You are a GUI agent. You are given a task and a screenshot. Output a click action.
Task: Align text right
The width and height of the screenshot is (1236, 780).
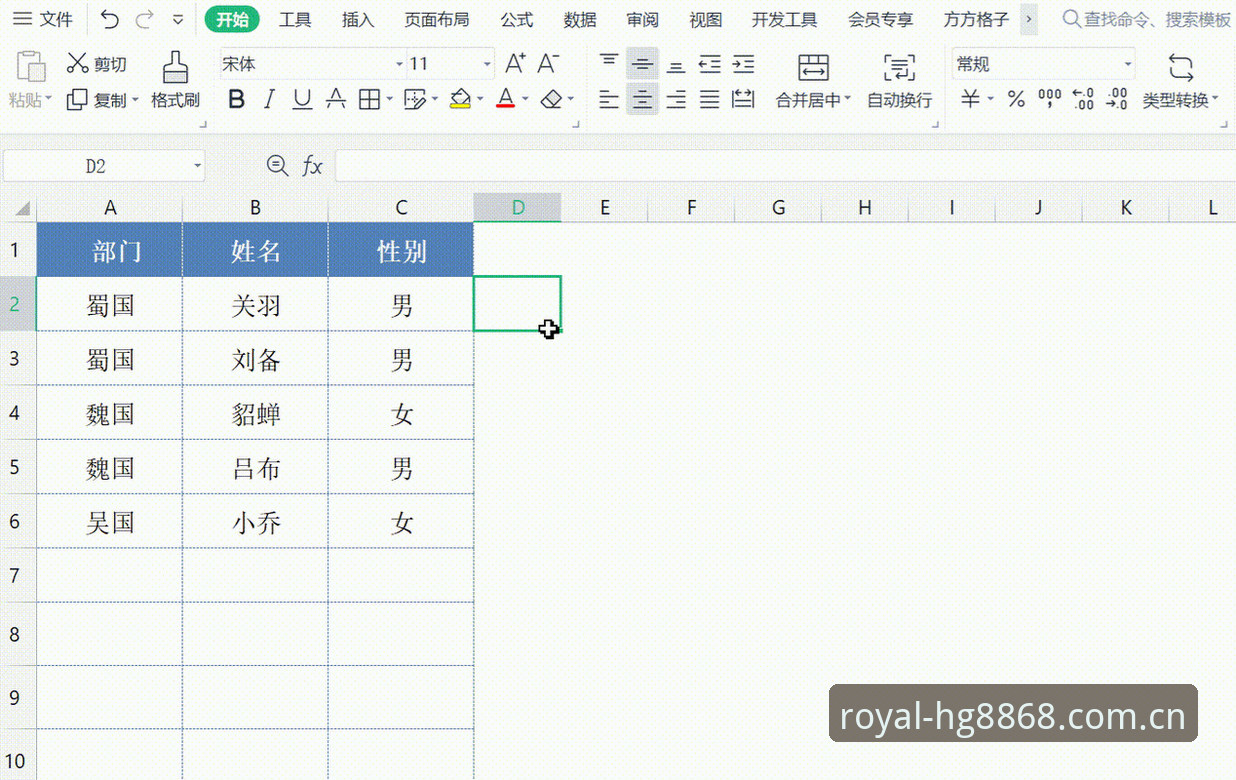tap(676, 99)
